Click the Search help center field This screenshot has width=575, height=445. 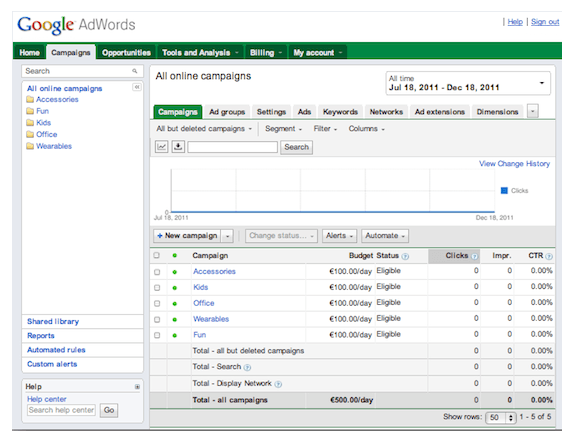pyautogui.click(x=61, y=410)
